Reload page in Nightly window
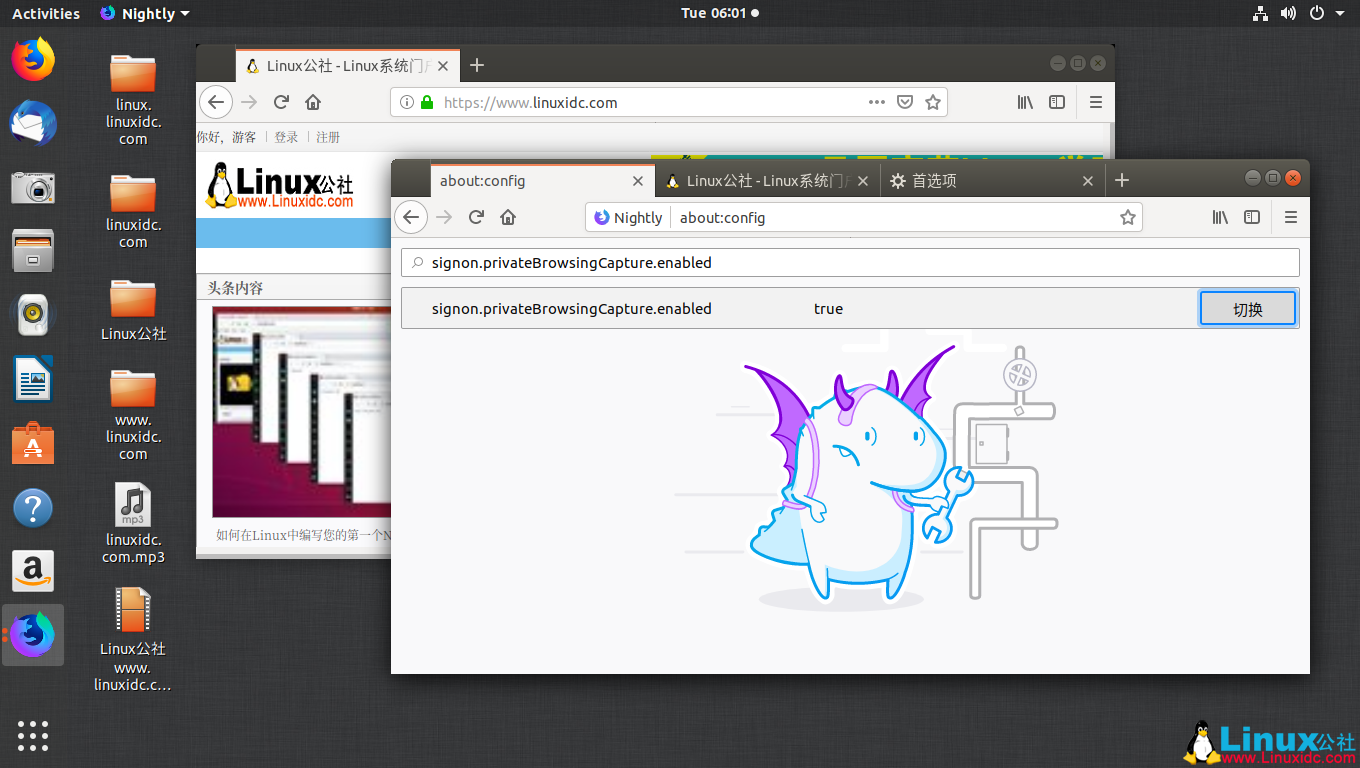This screenshot has height=768, width=1360. coord(477,217)
